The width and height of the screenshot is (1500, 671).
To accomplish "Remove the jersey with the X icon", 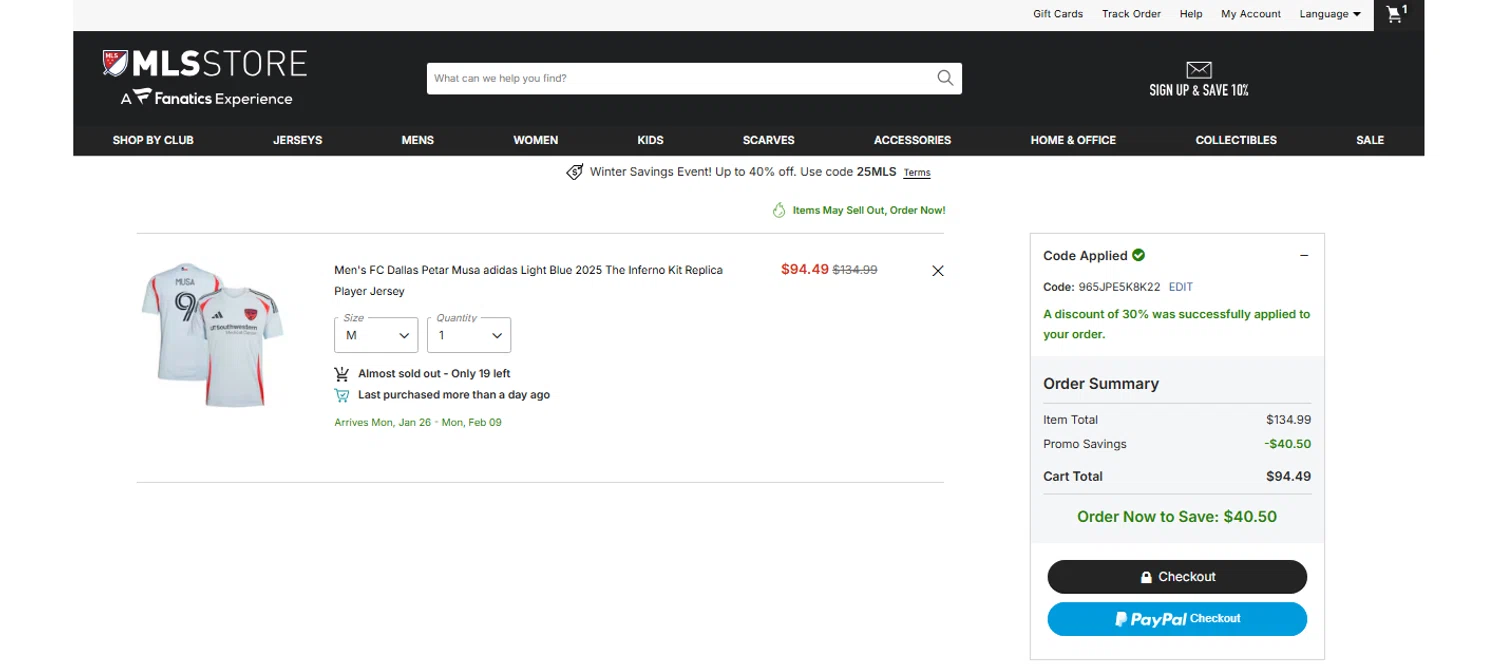I will pyautogui.click(x=938, y=271).
